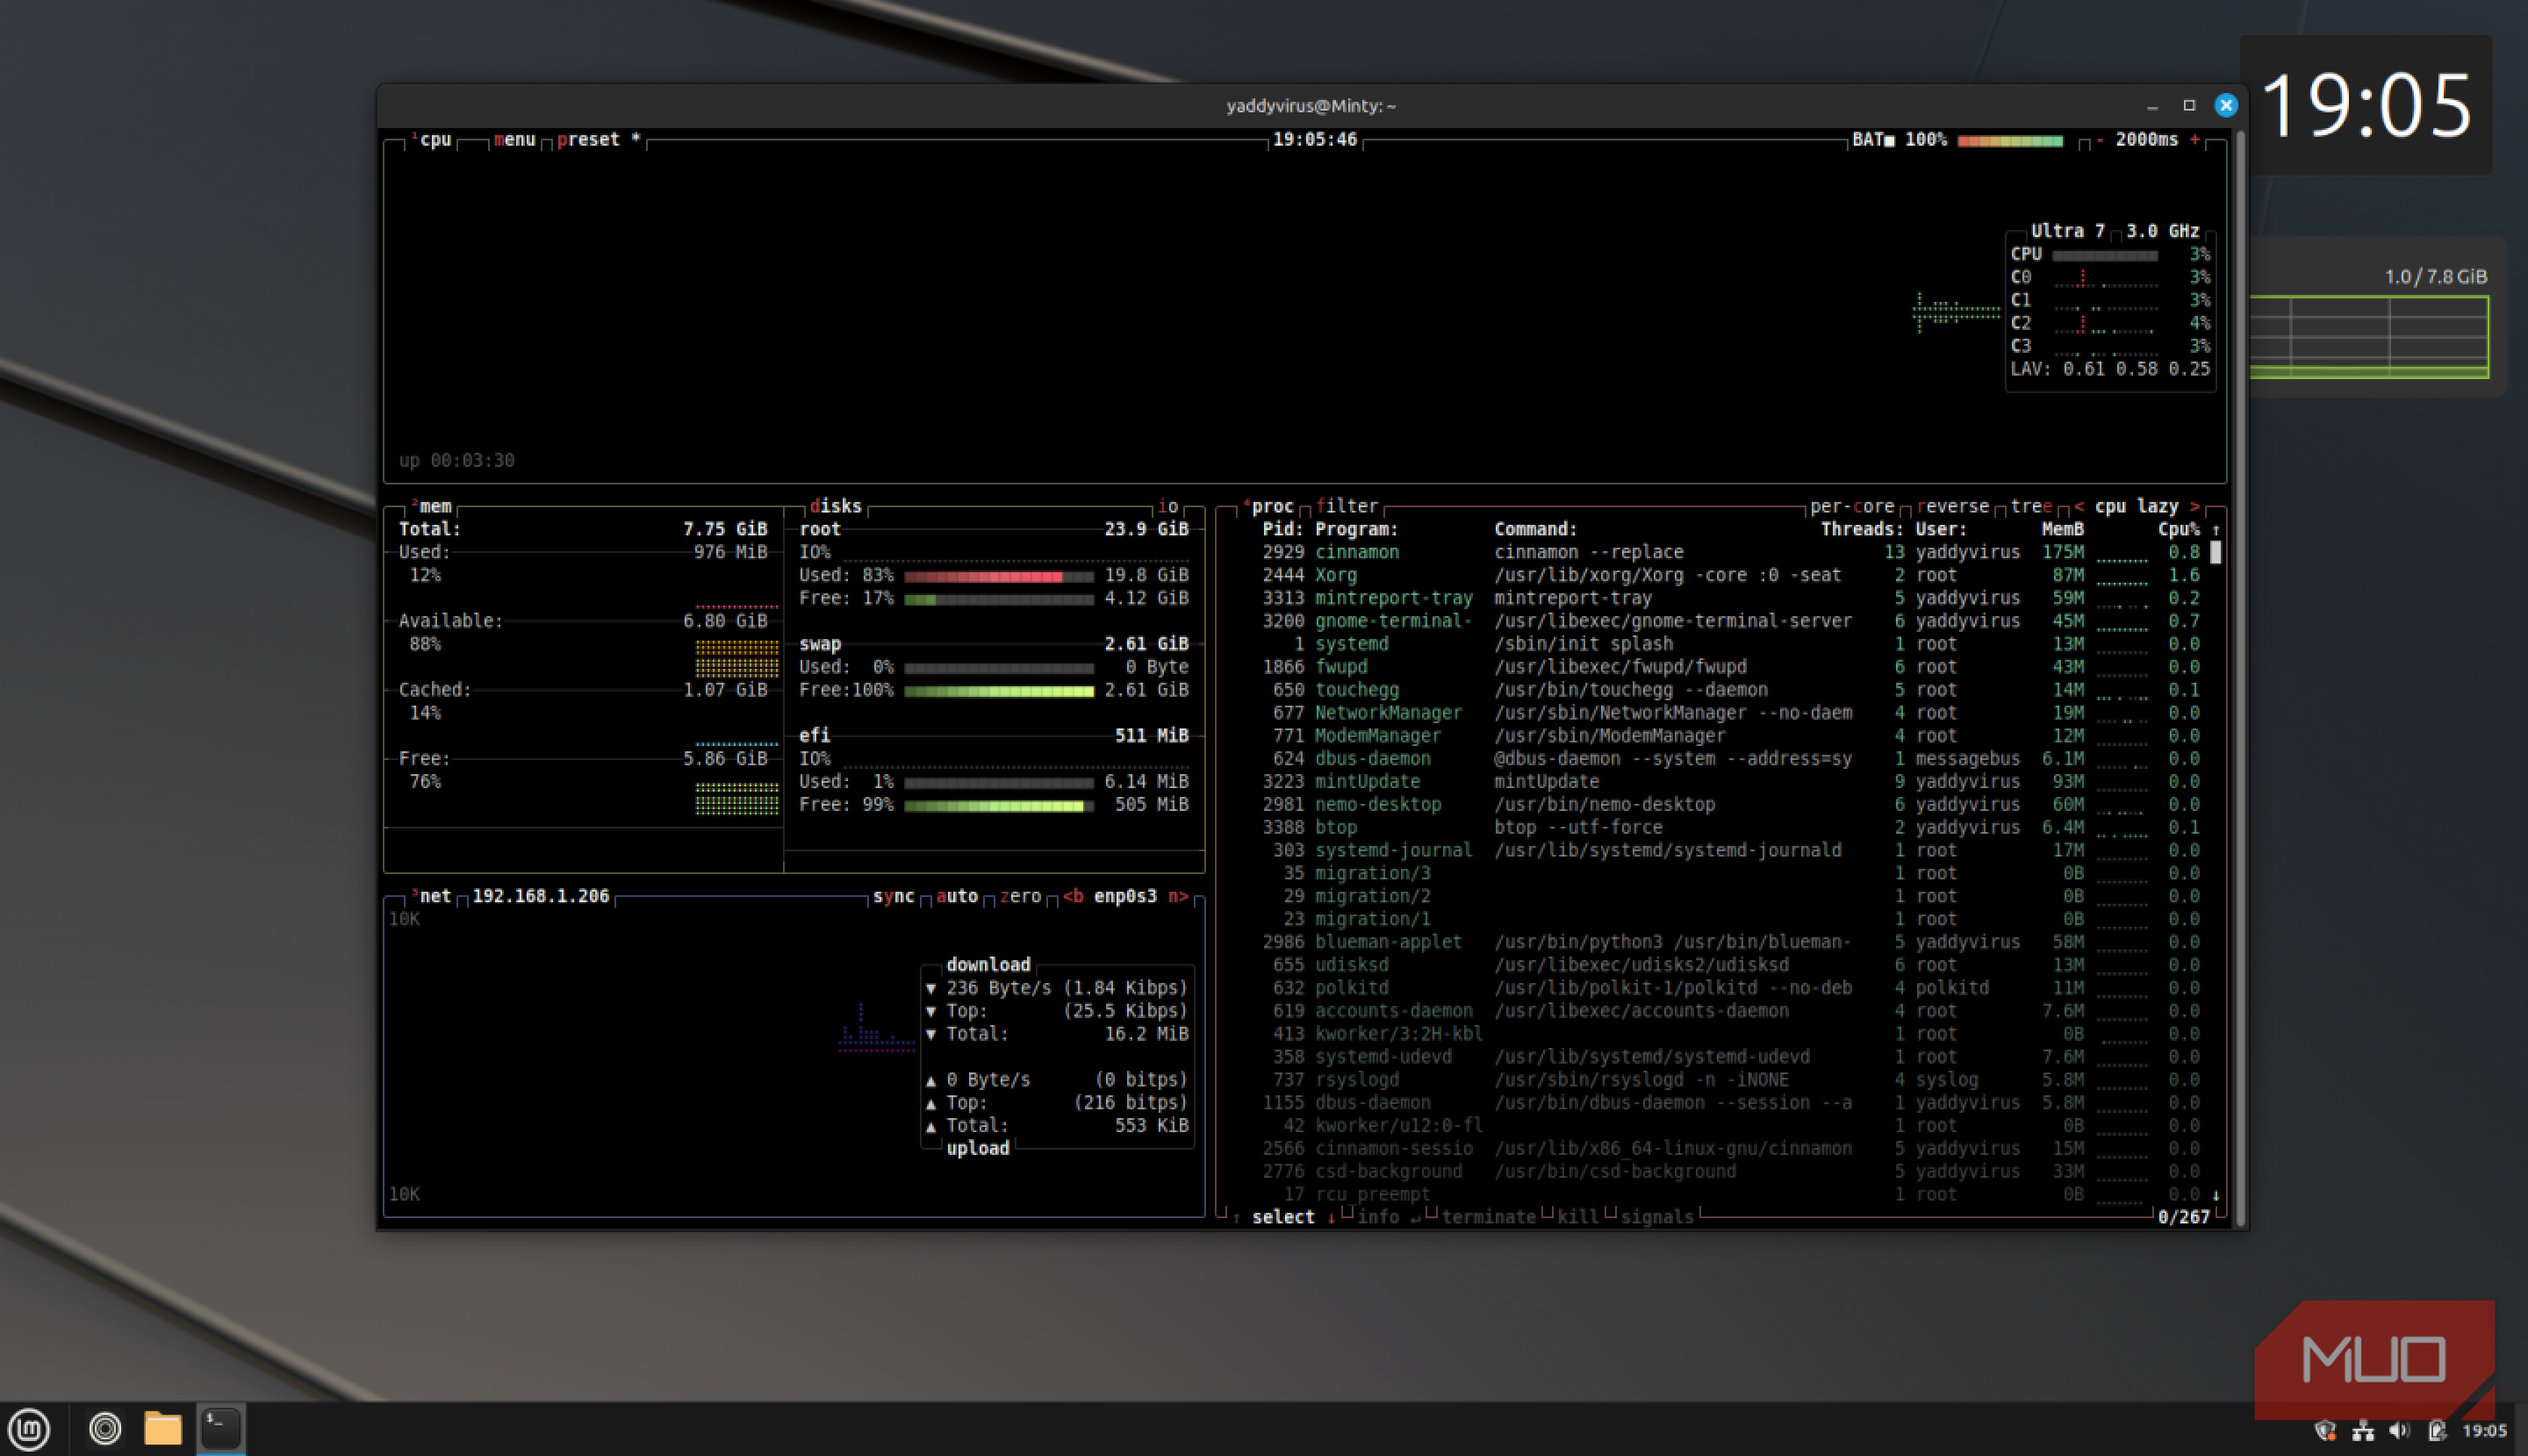Toggle the disks io mode
2528x1456 pixels.
[x=1167, y=506]
